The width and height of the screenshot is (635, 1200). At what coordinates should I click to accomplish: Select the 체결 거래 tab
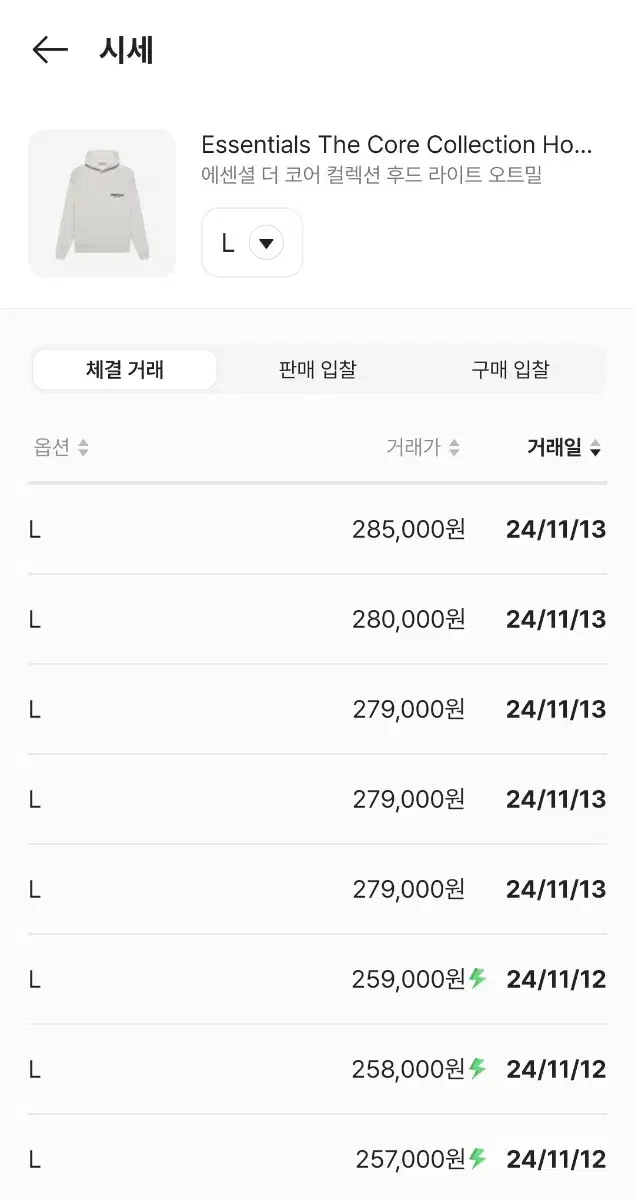pyautogui.click(x=125, y=370)
